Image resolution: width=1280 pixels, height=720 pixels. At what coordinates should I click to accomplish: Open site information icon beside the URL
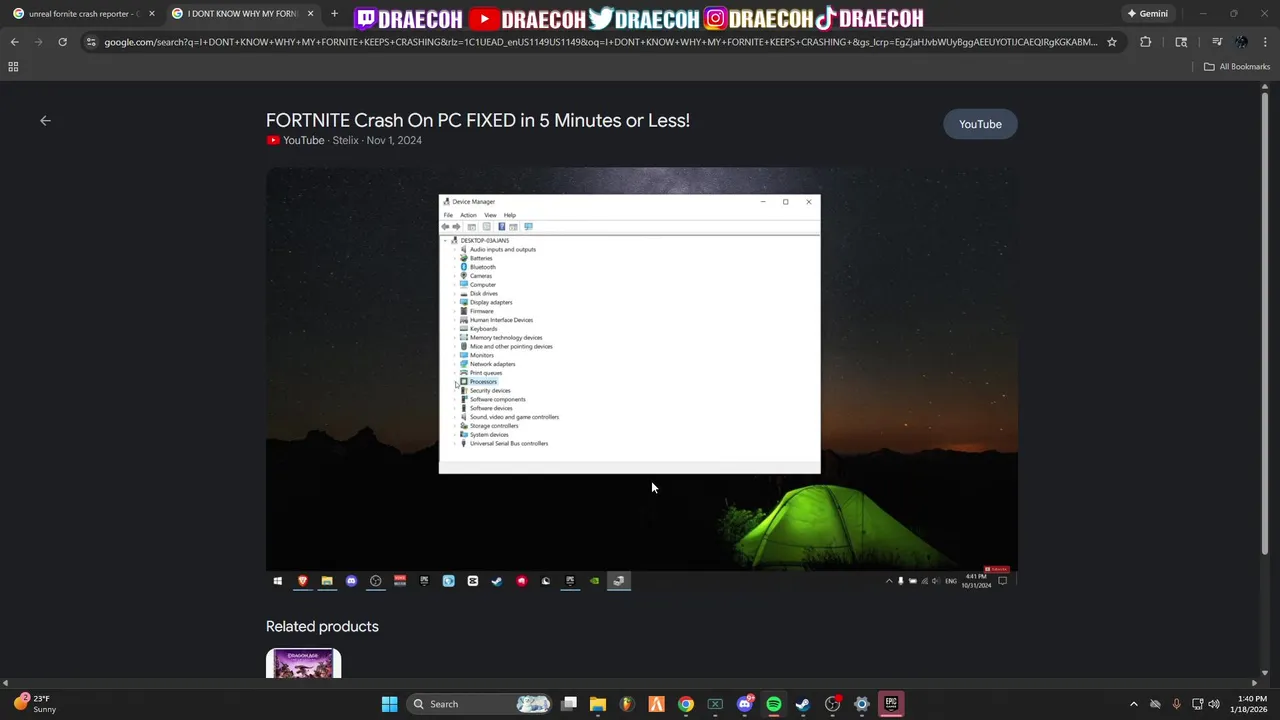[x=91, y=42]
